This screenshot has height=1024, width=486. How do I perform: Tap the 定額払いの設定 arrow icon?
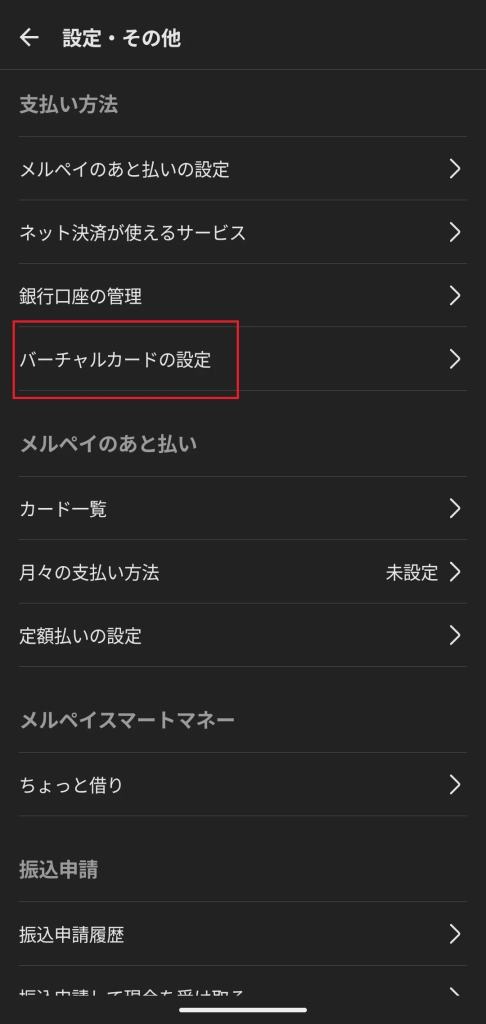455,635
